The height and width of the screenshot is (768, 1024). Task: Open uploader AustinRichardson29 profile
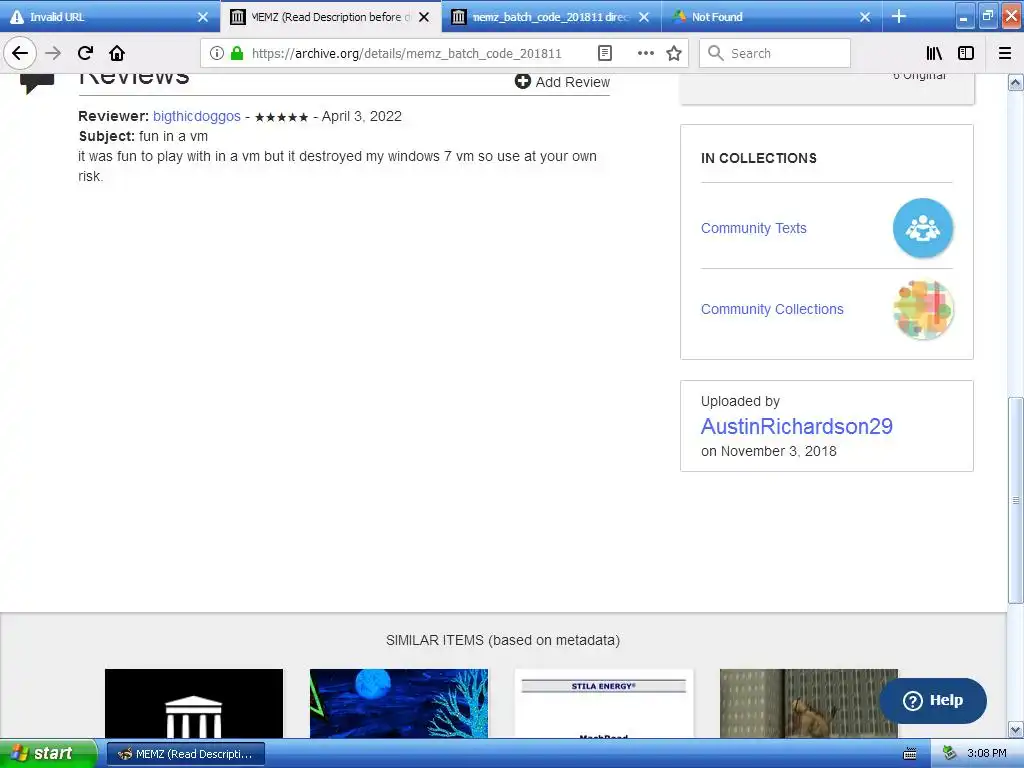(797, 426)
